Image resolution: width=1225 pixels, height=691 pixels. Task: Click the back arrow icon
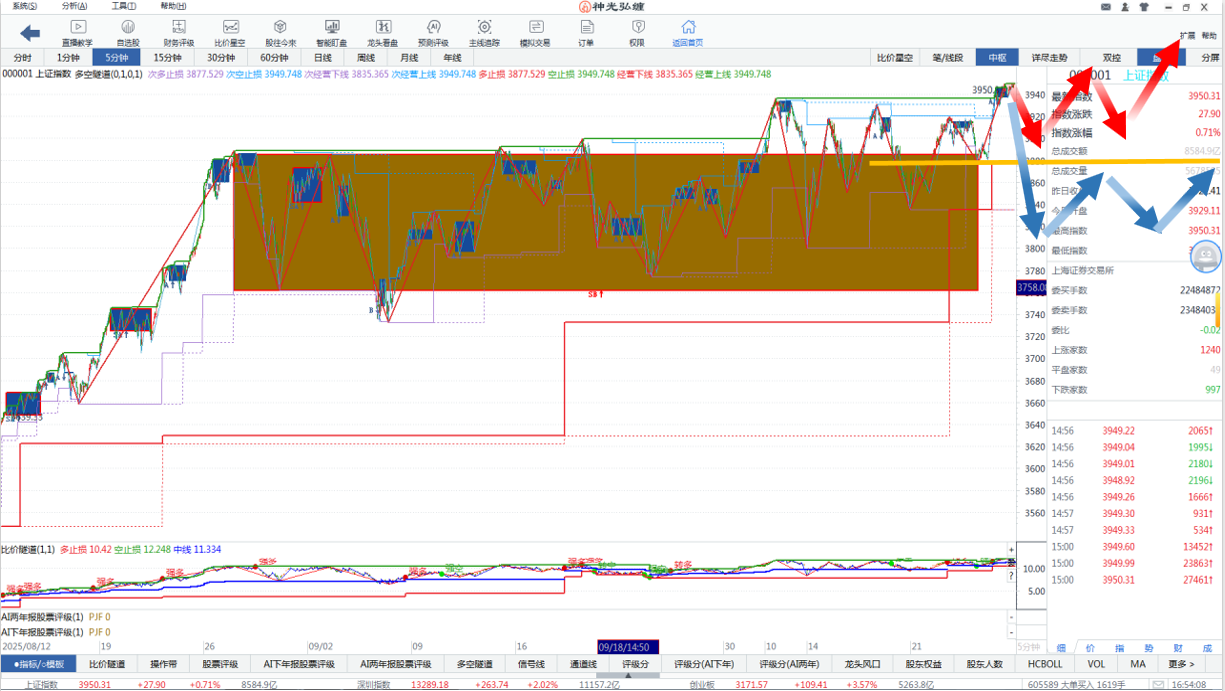(30, 34)
